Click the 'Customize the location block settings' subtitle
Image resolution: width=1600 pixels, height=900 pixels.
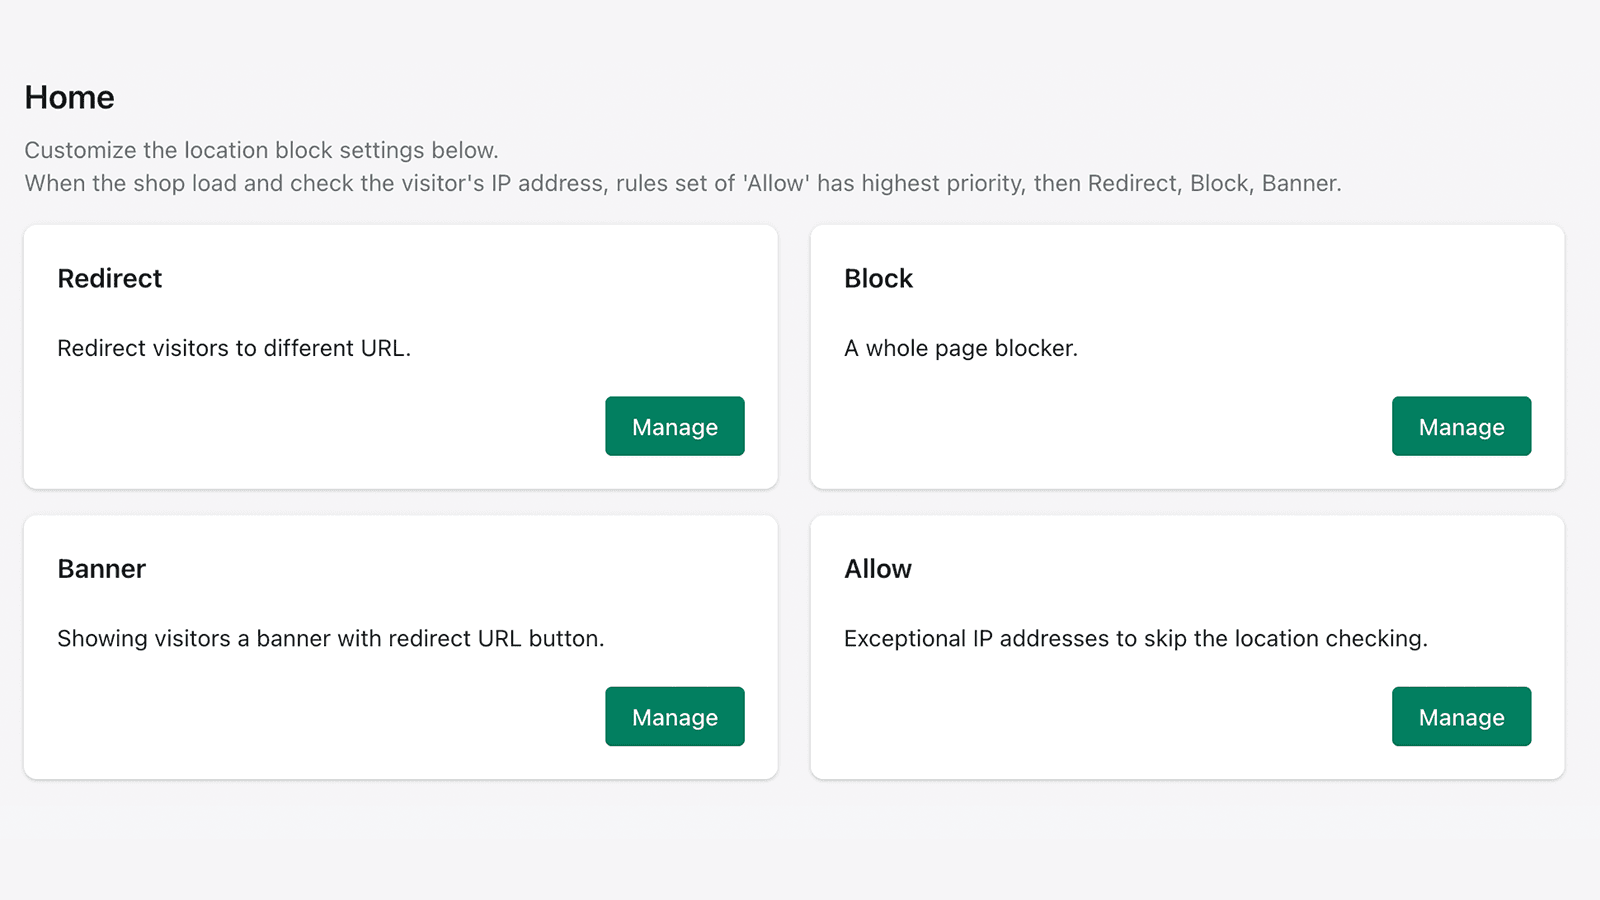pos(262,150)
